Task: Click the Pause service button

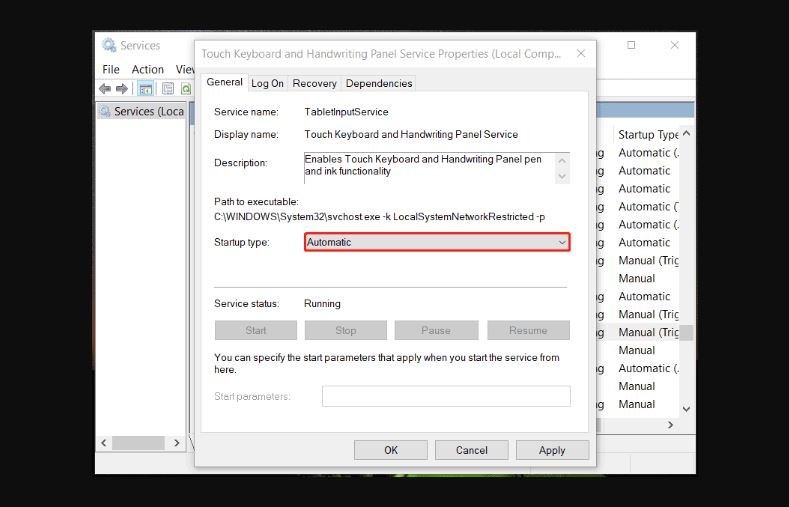Action: coord(436,330)
